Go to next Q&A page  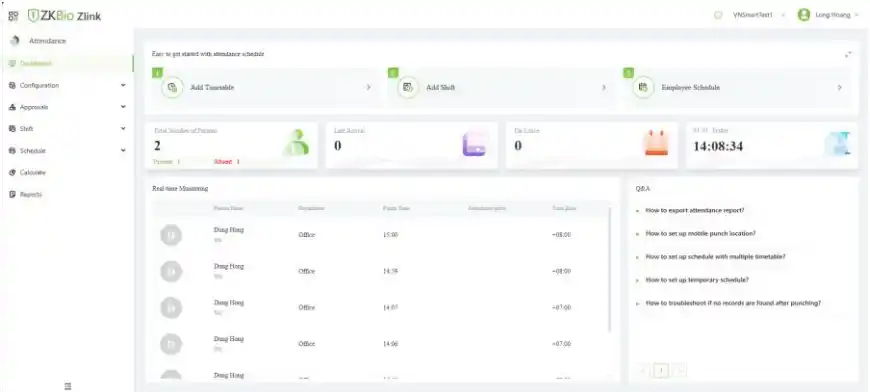point(680,370)
